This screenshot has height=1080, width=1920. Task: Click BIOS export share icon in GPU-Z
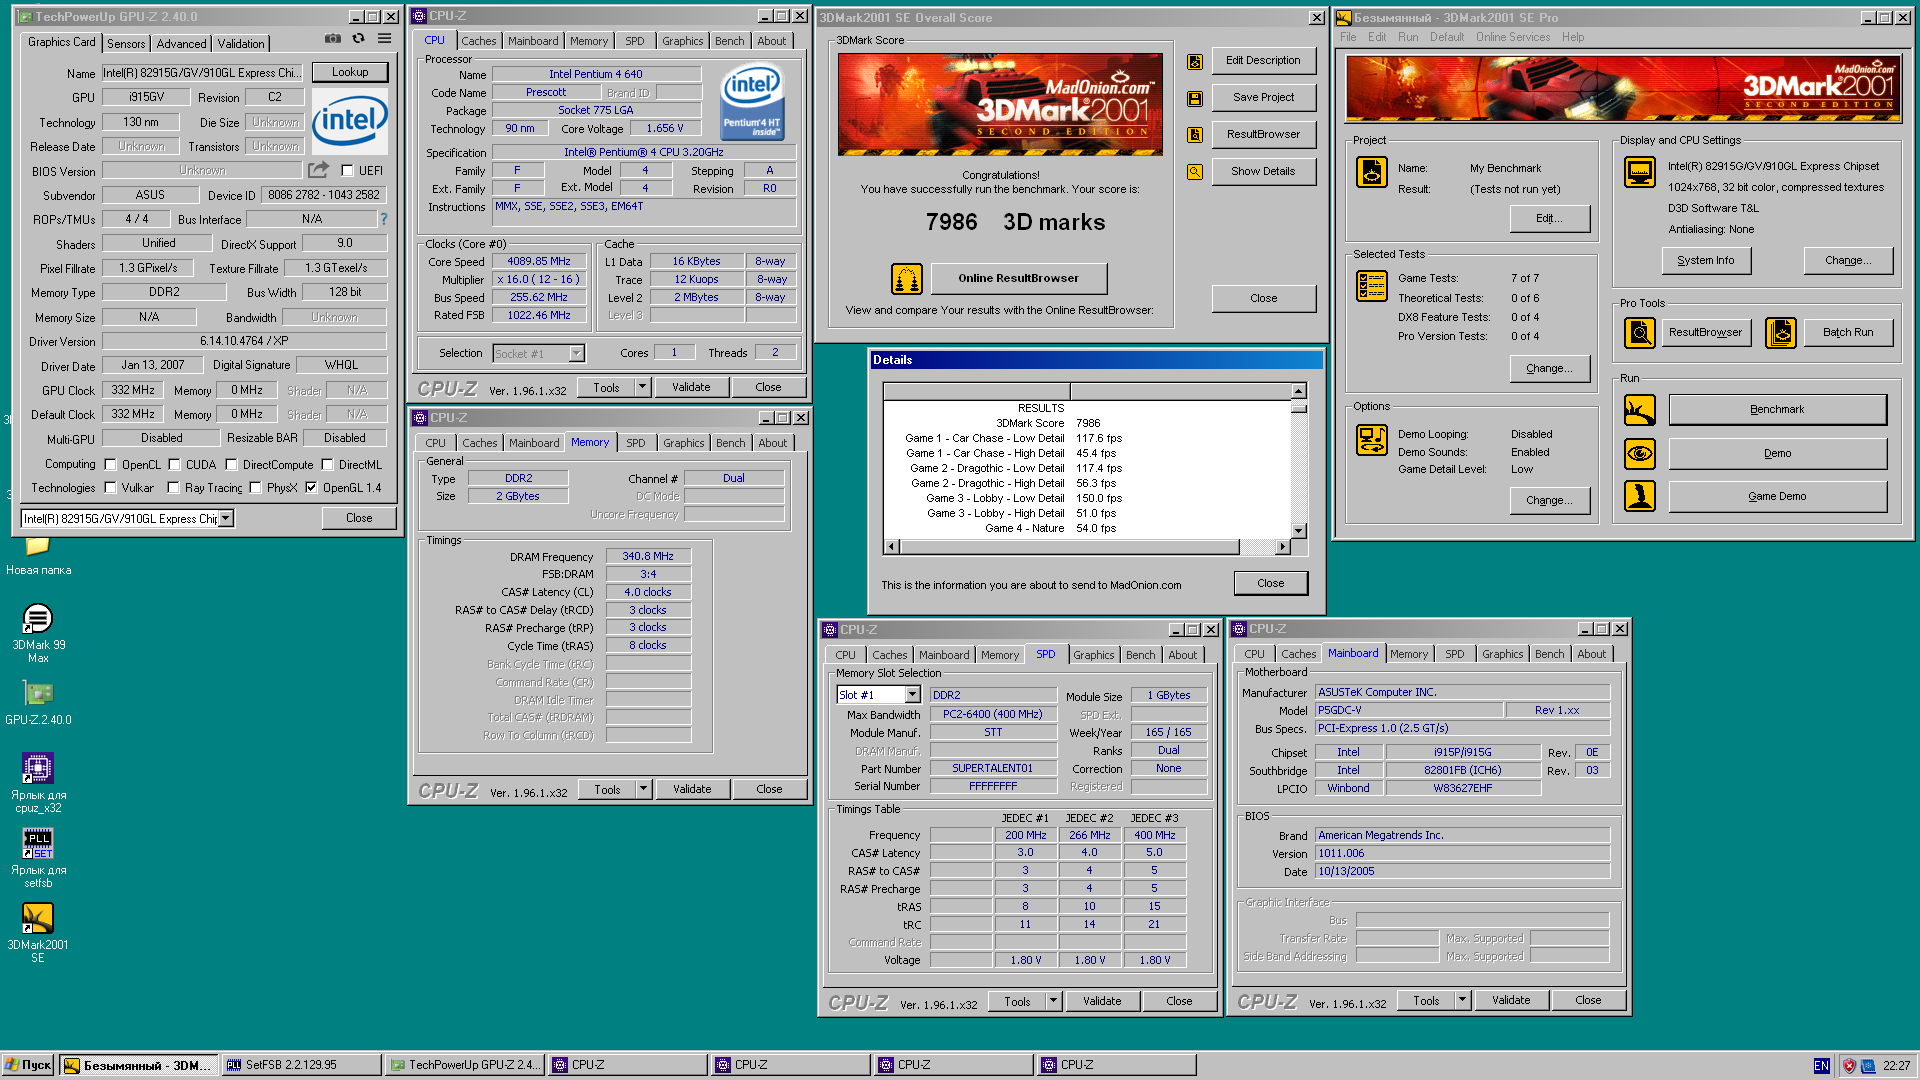point(318,170)
